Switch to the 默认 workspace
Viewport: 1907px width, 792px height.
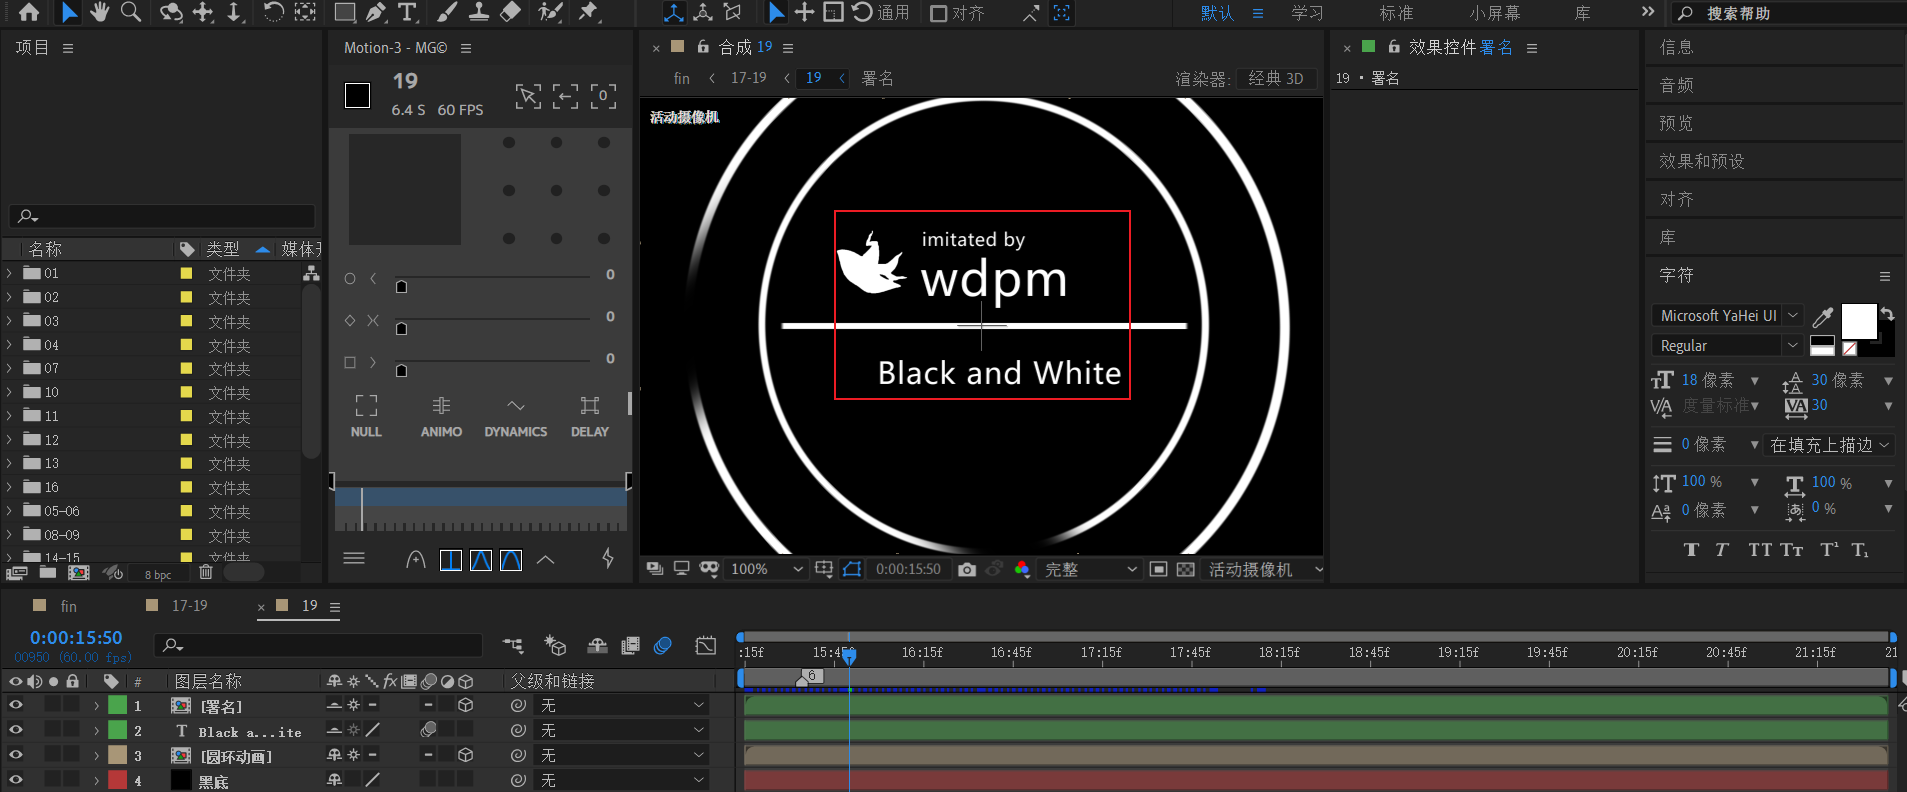tap(1217, 13)
